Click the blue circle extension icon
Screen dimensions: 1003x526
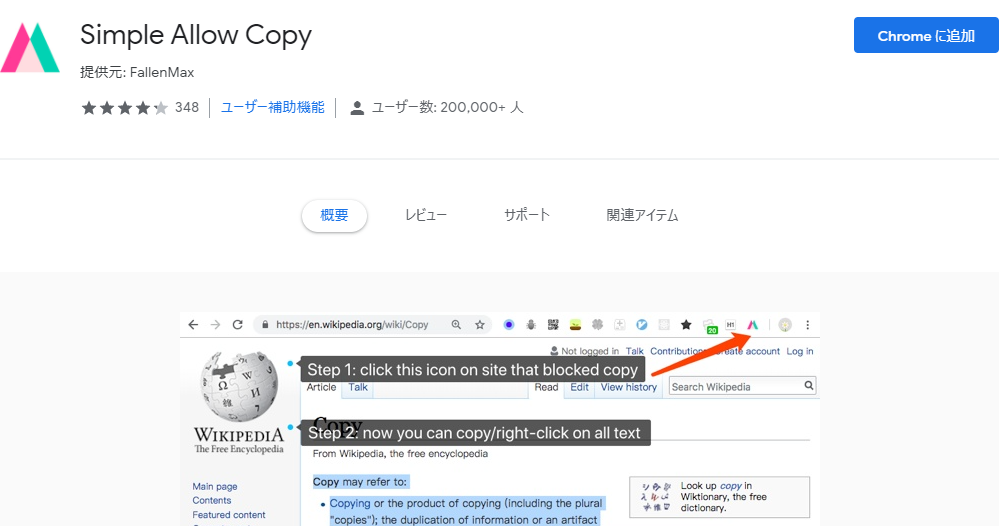tap(509, 324)
